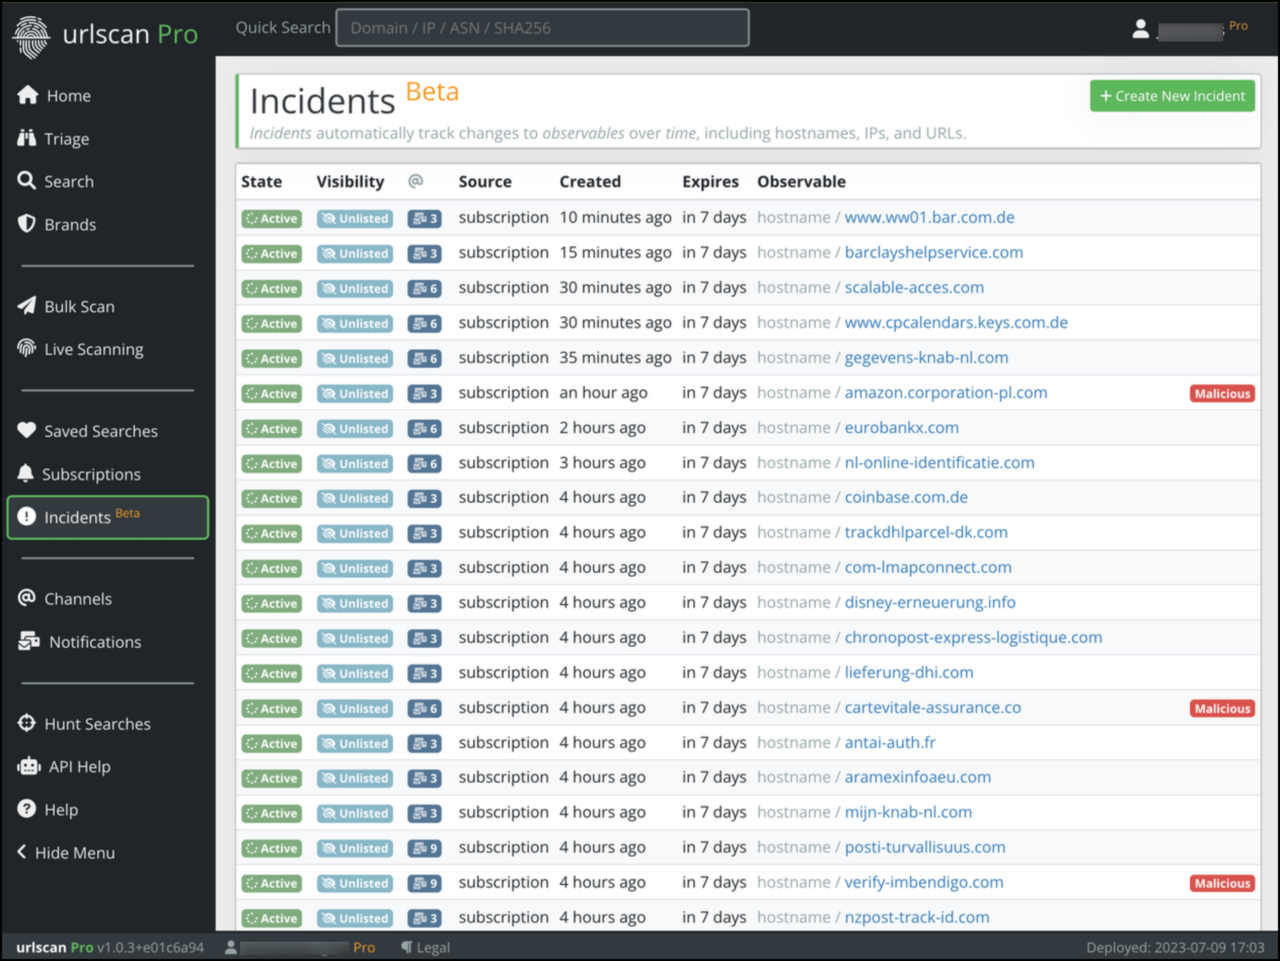Toggle Unlisted visibility on the eurobankx.com incident
Image resolution: width=1280 pixels, height=961 pixels.
pos(354,428)
